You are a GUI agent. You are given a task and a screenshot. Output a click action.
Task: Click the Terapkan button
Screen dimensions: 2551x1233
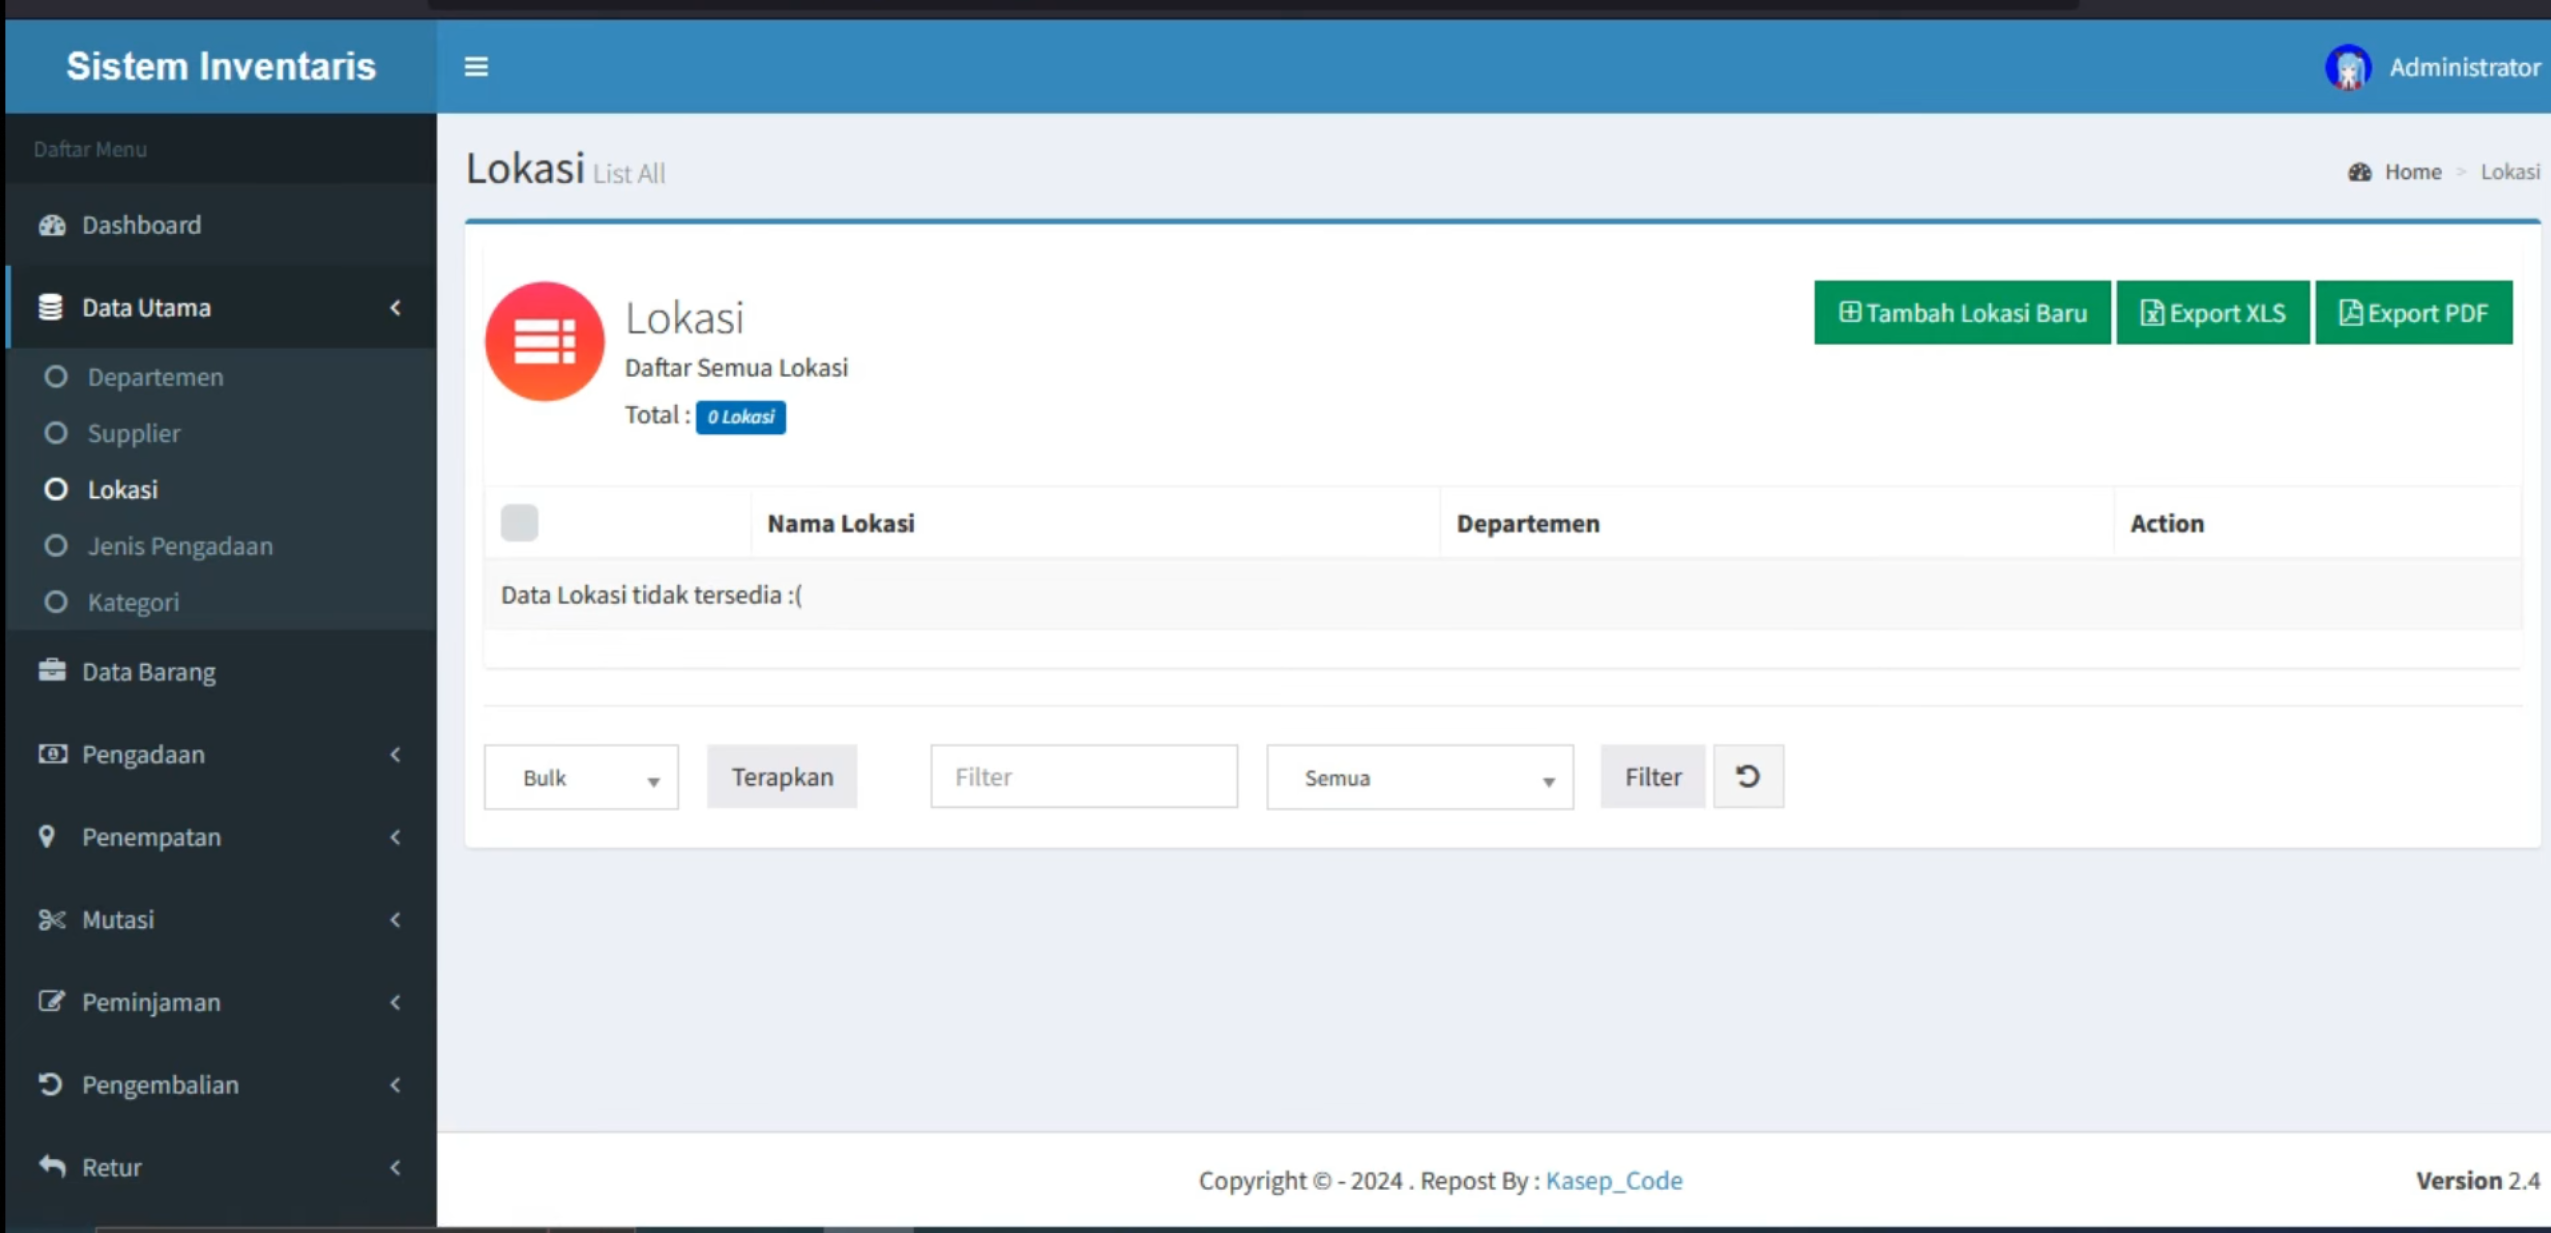pyautogui.click(x=782, y=776)
